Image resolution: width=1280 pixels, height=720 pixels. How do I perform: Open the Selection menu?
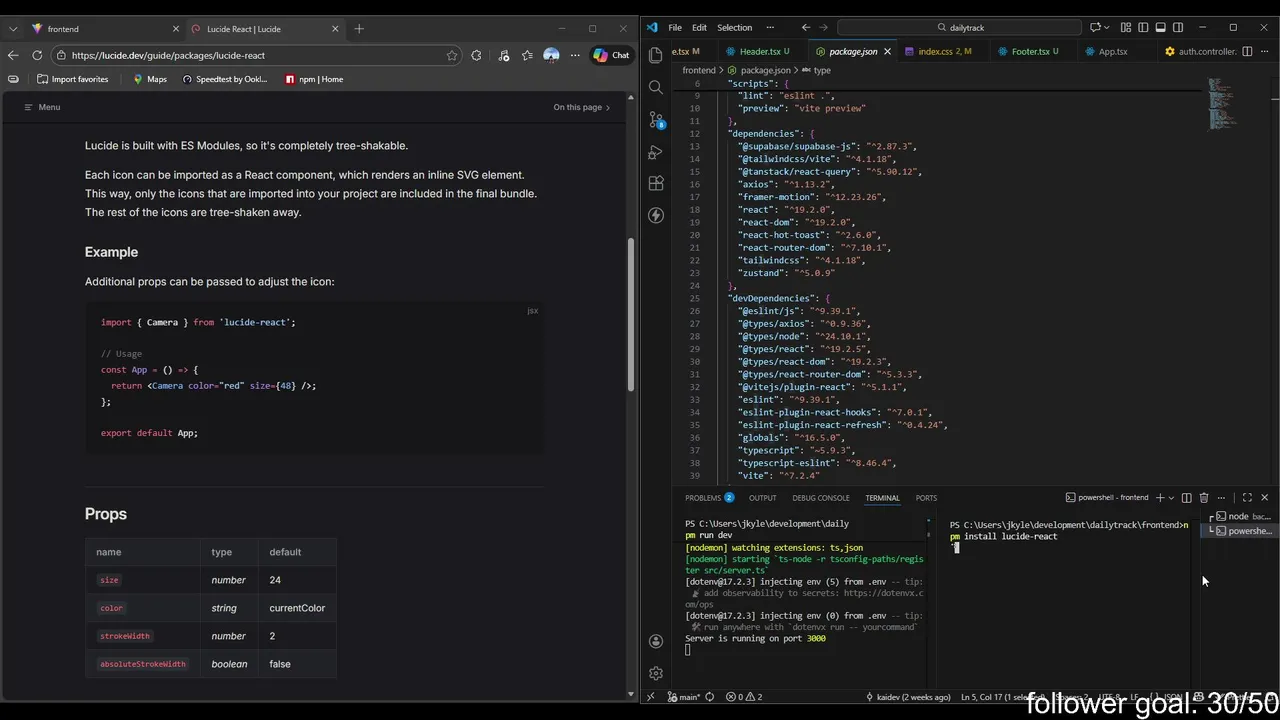tap(734, 27)
